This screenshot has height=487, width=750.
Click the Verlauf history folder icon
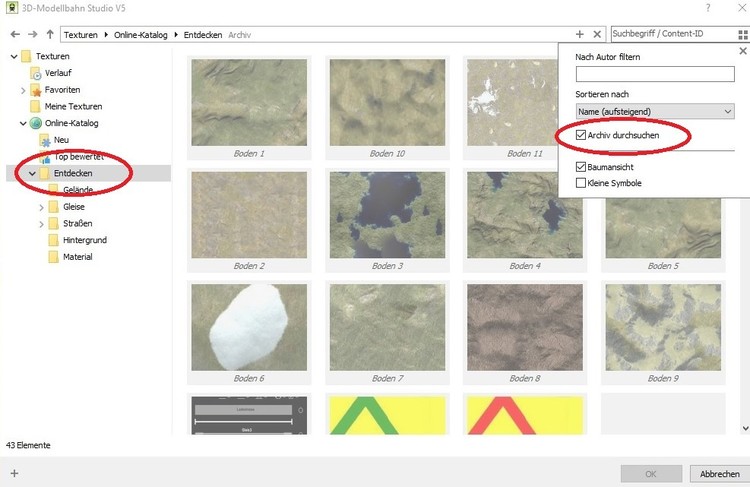(36, 73)
